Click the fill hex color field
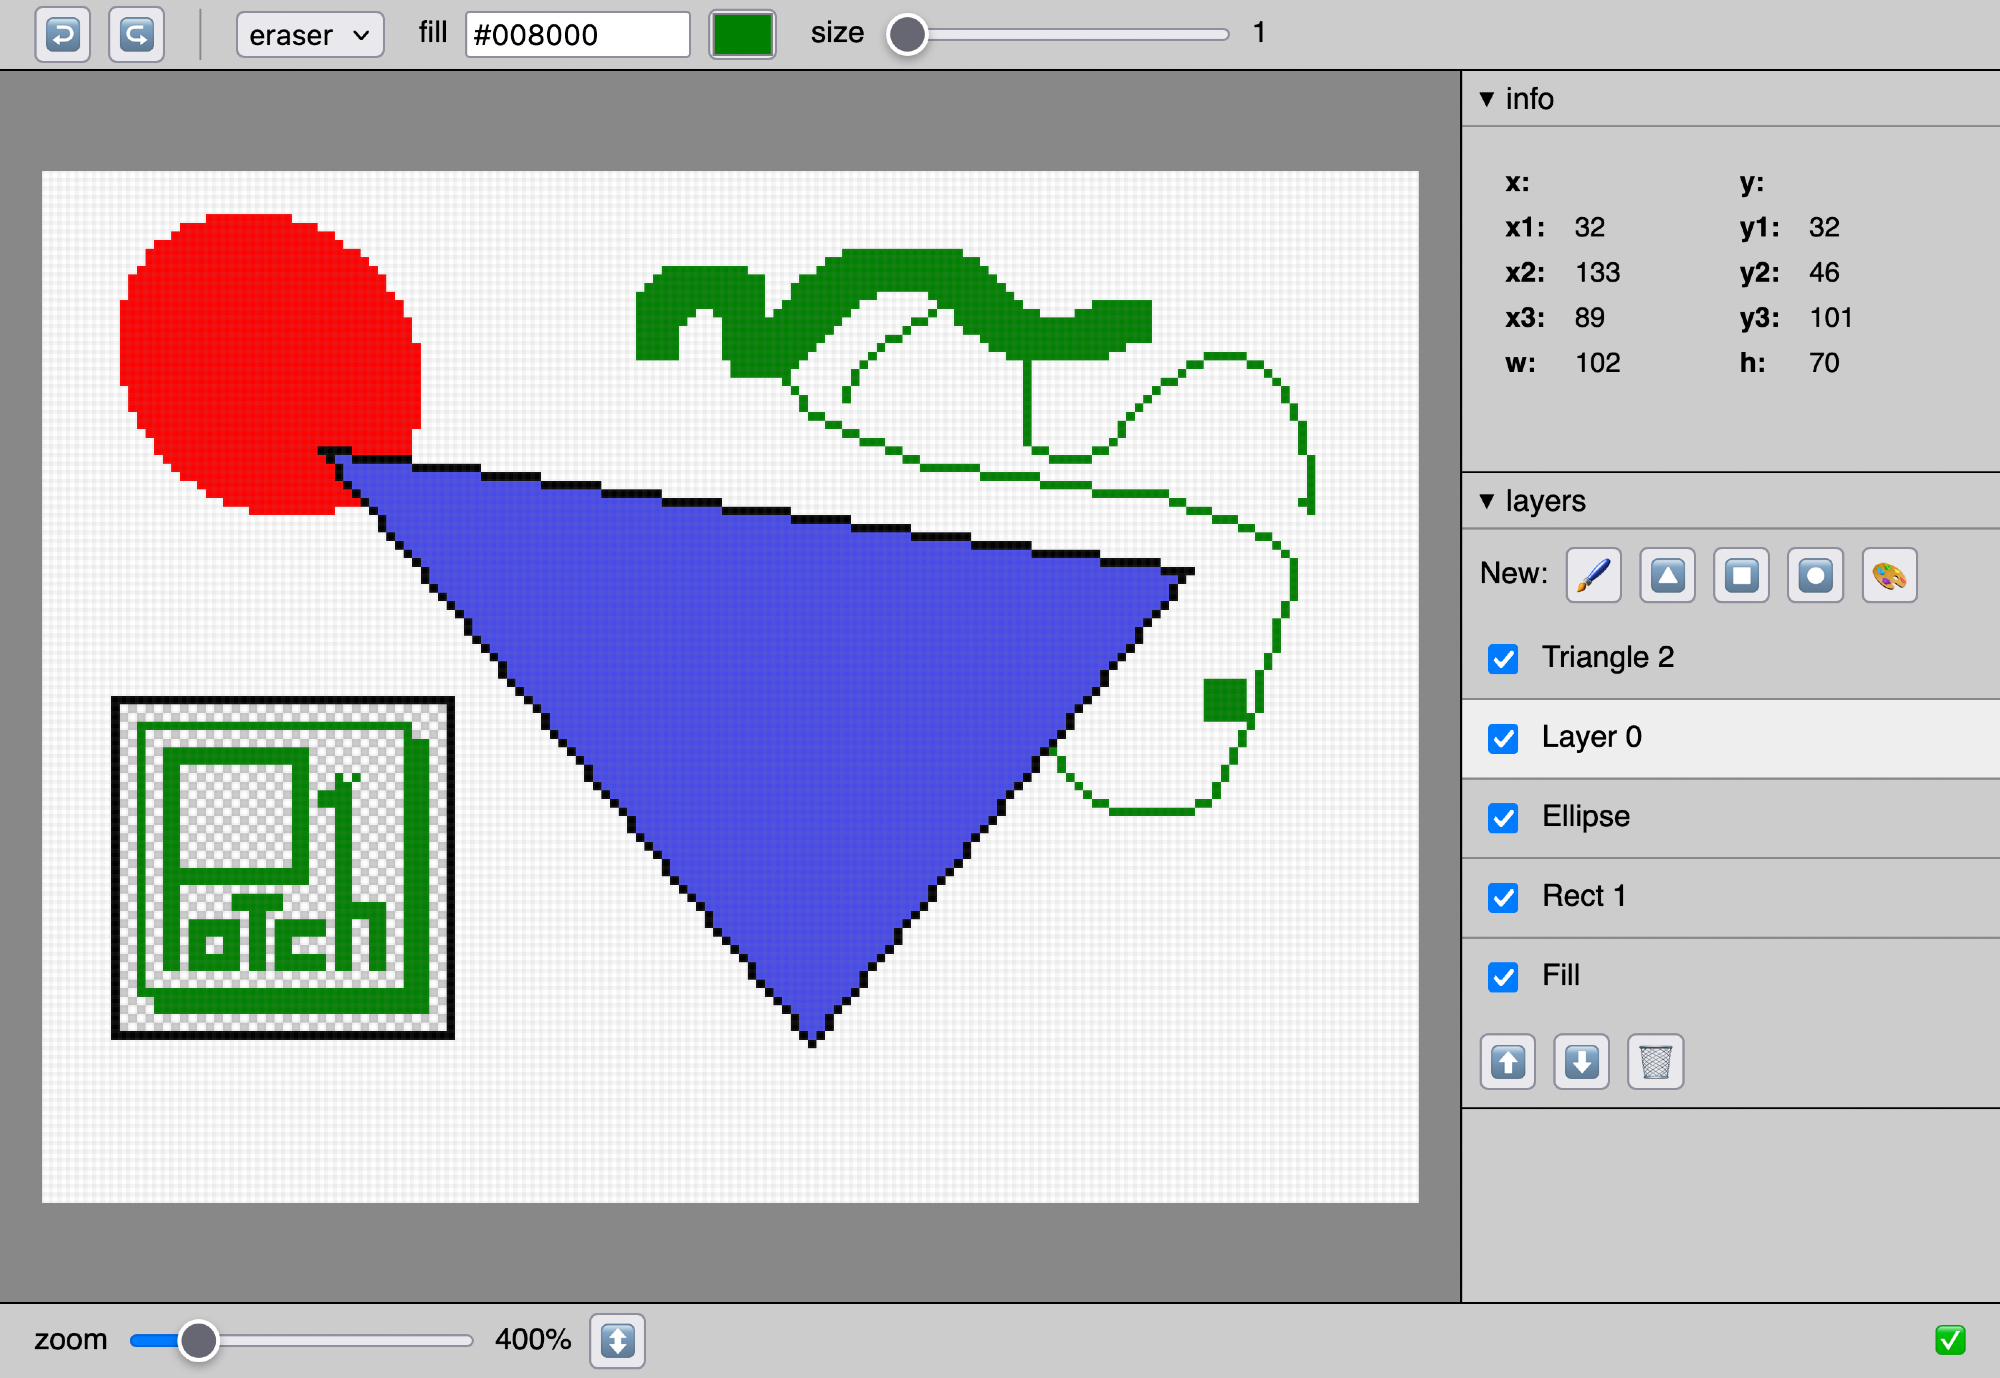2000x1378 pixels. tap(577, 35)
